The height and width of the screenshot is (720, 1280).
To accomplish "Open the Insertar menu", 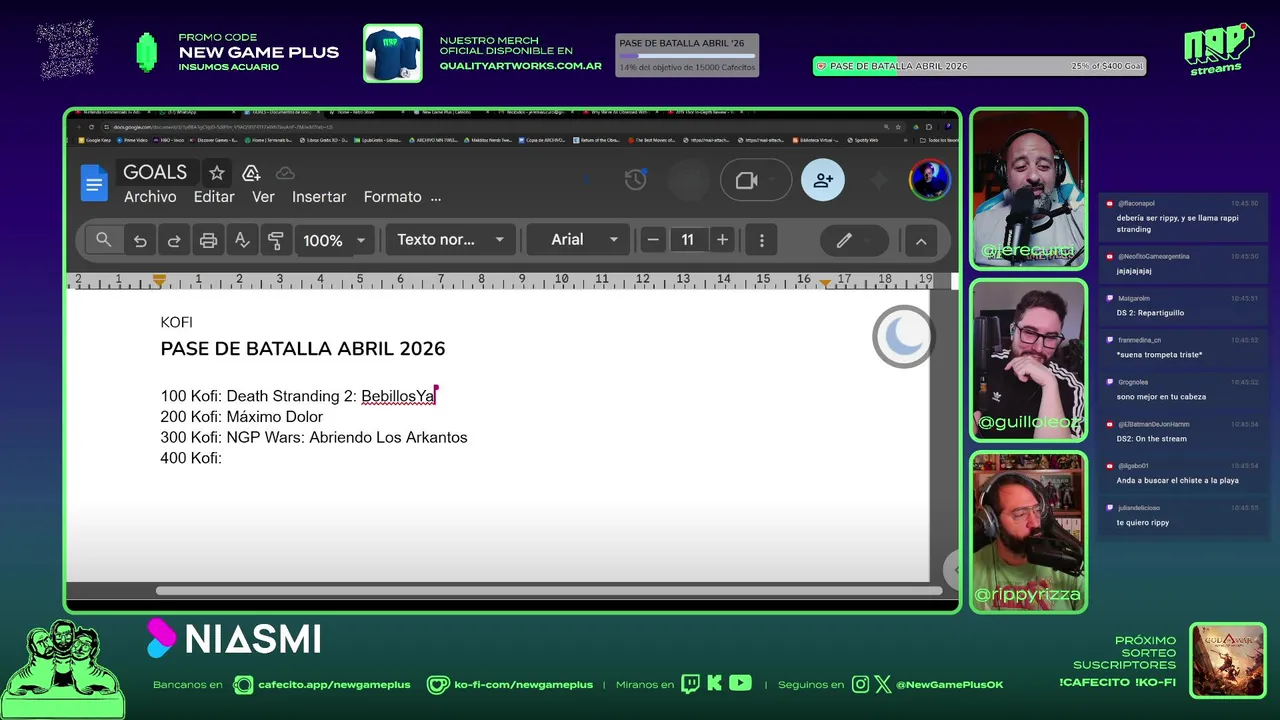I will click(x=319, y=197).
